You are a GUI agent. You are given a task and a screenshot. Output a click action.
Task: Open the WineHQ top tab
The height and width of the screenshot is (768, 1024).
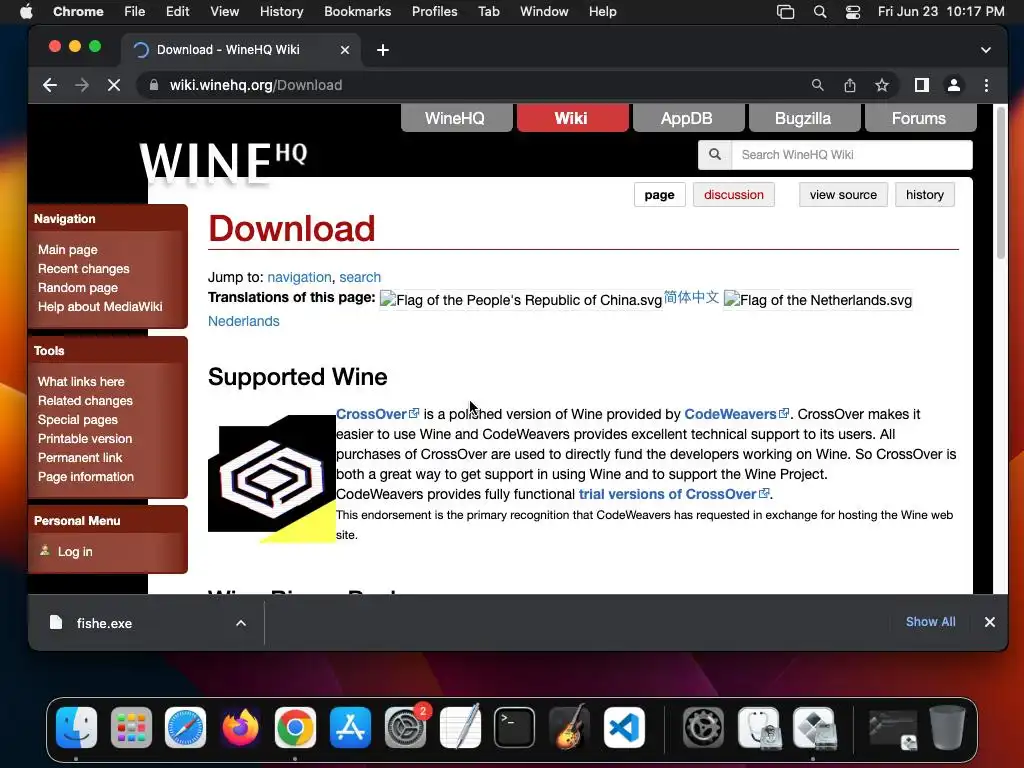(x=456, y=118)
